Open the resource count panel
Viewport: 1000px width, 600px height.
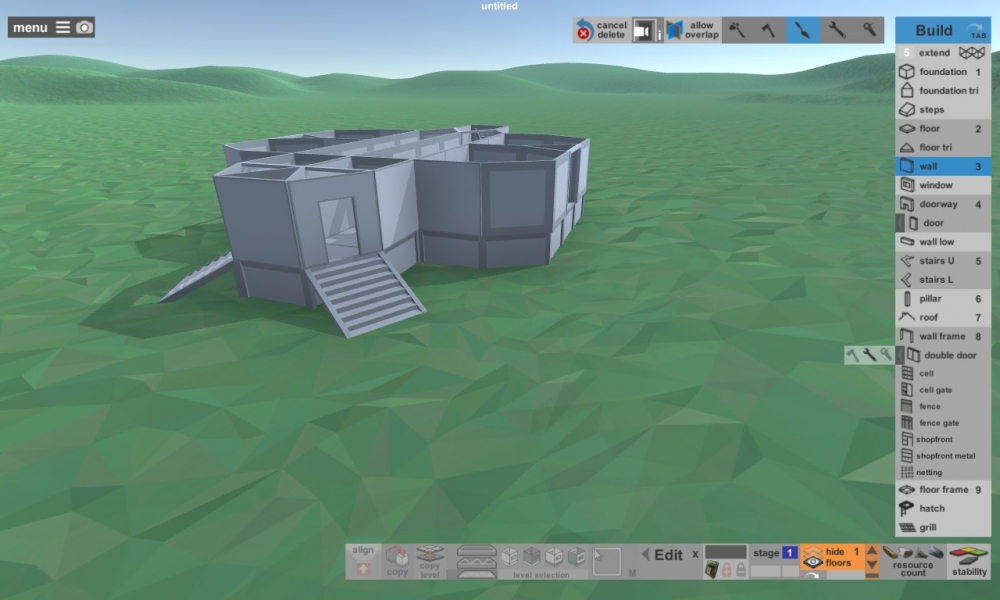coord(912,561)
